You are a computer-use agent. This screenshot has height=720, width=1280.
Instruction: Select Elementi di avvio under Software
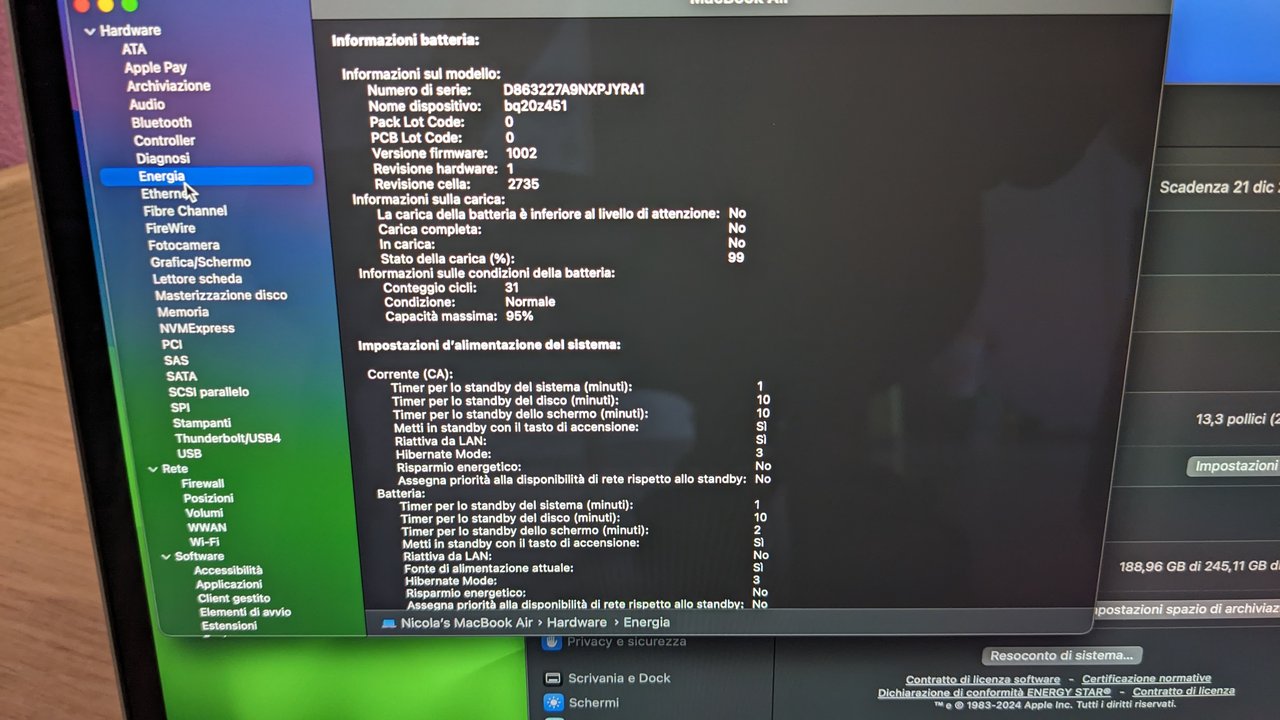245,612
